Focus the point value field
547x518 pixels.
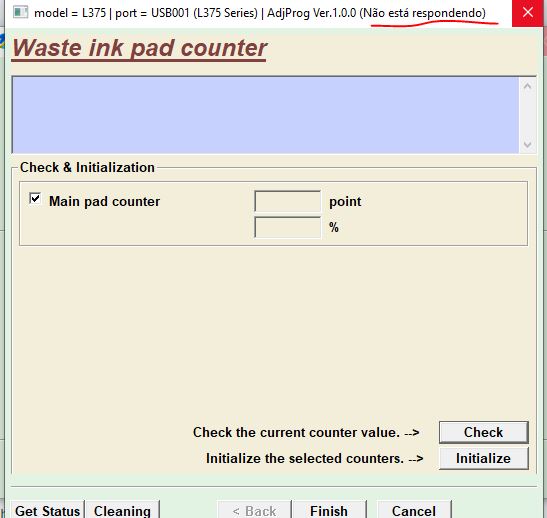(x=287, y=201)
